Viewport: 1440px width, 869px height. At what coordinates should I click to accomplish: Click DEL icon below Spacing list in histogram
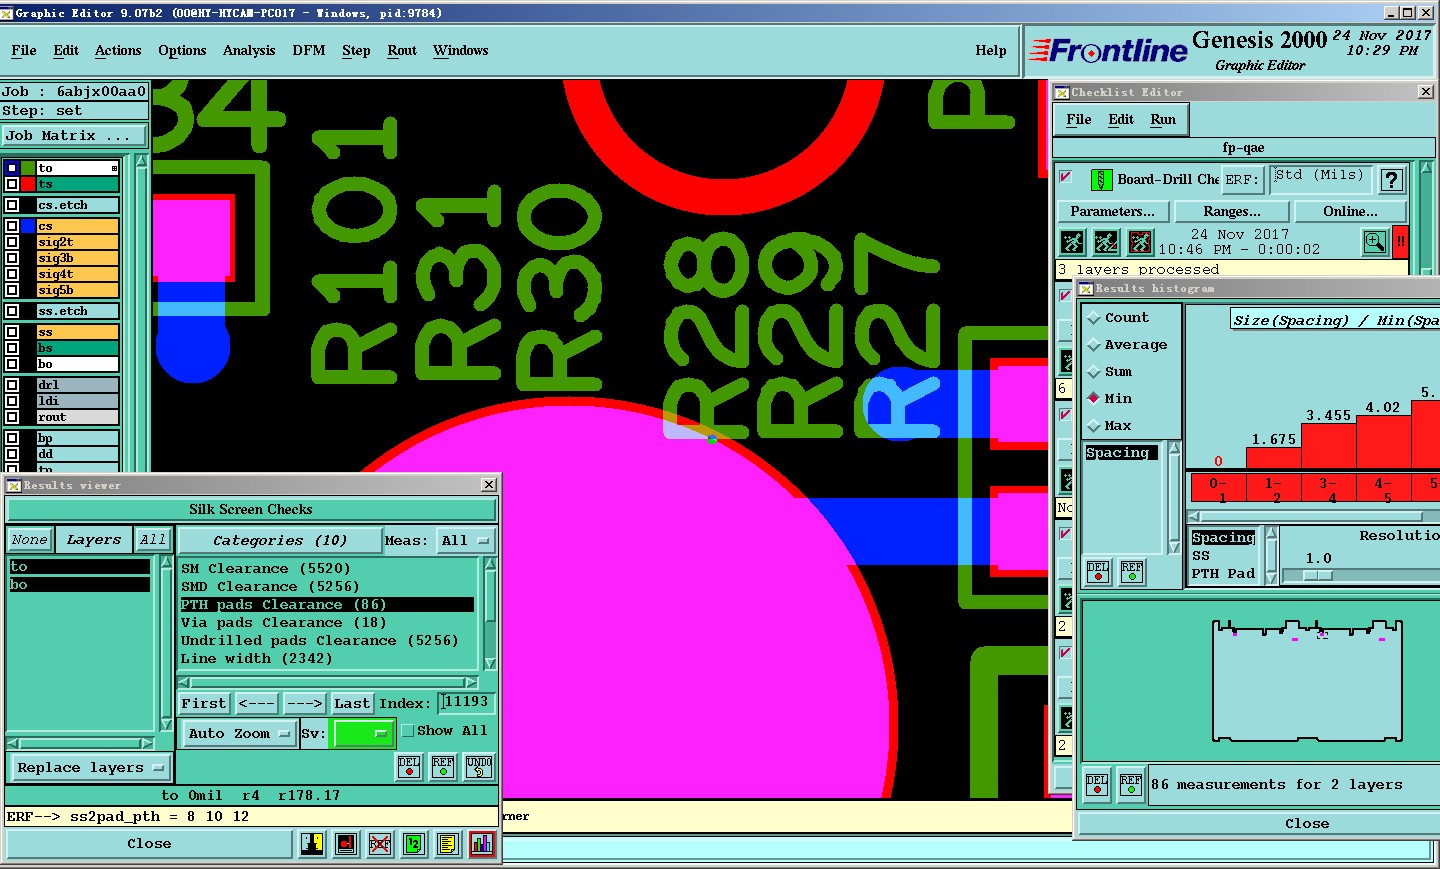1098,571
